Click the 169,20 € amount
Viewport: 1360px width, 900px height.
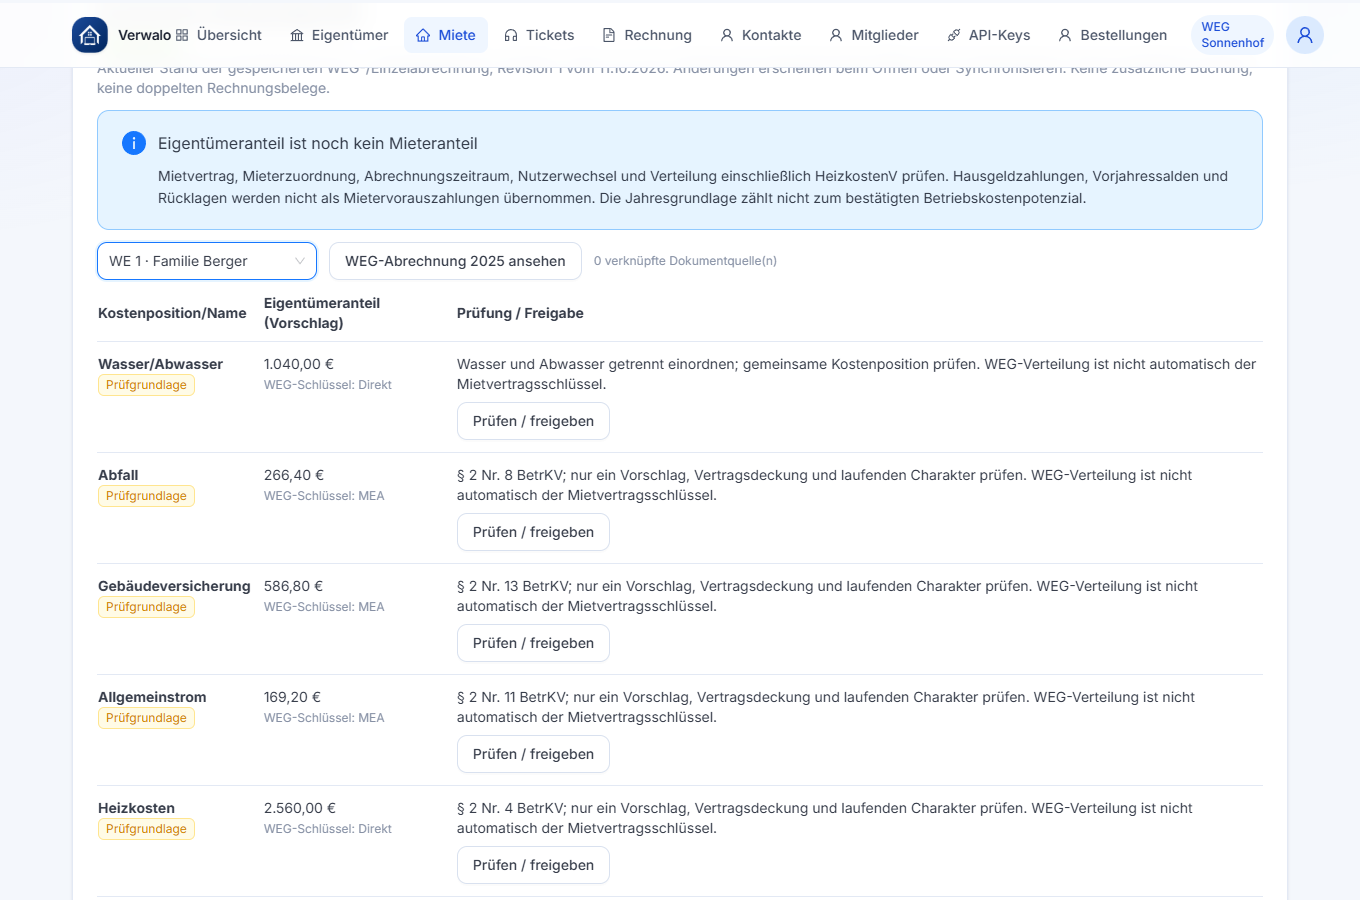pos(292,697)
